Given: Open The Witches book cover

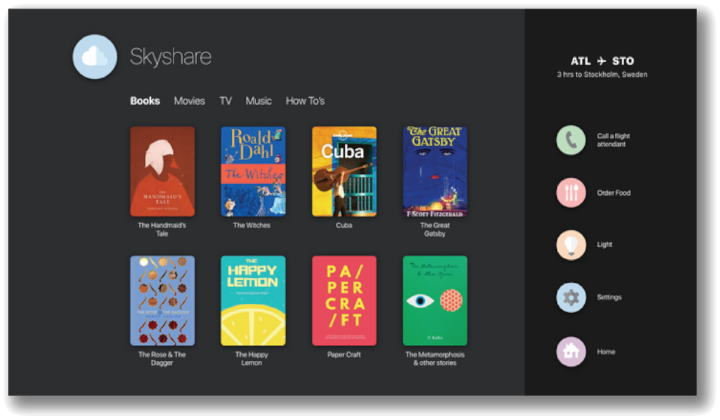Looking at the screenshot, I should click(x=253, y=172).
